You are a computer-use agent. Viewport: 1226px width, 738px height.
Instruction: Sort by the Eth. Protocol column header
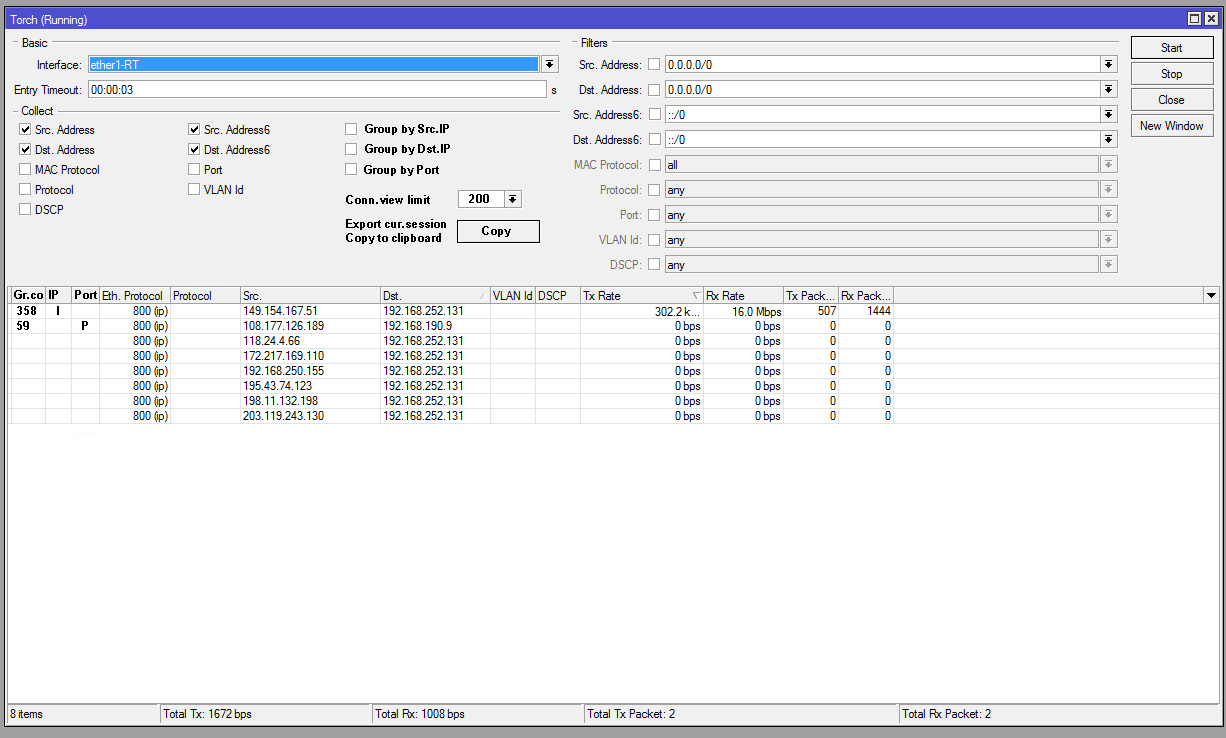tap(134, 296)
